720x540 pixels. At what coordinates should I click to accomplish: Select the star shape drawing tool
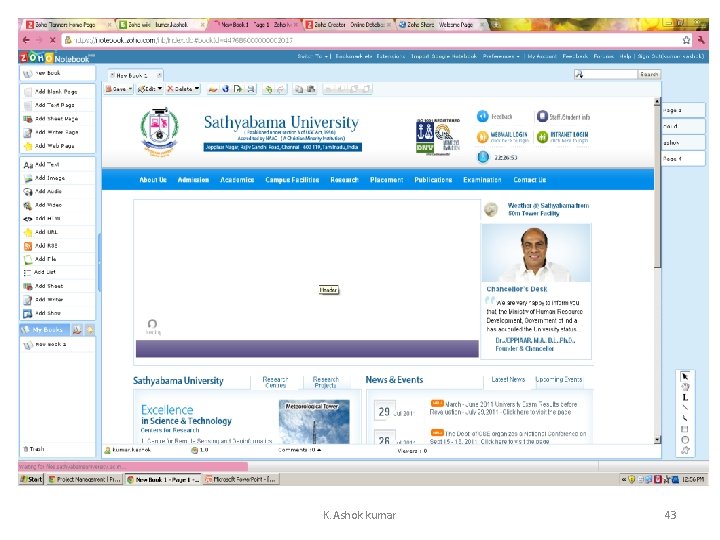[x=685, y=450]
